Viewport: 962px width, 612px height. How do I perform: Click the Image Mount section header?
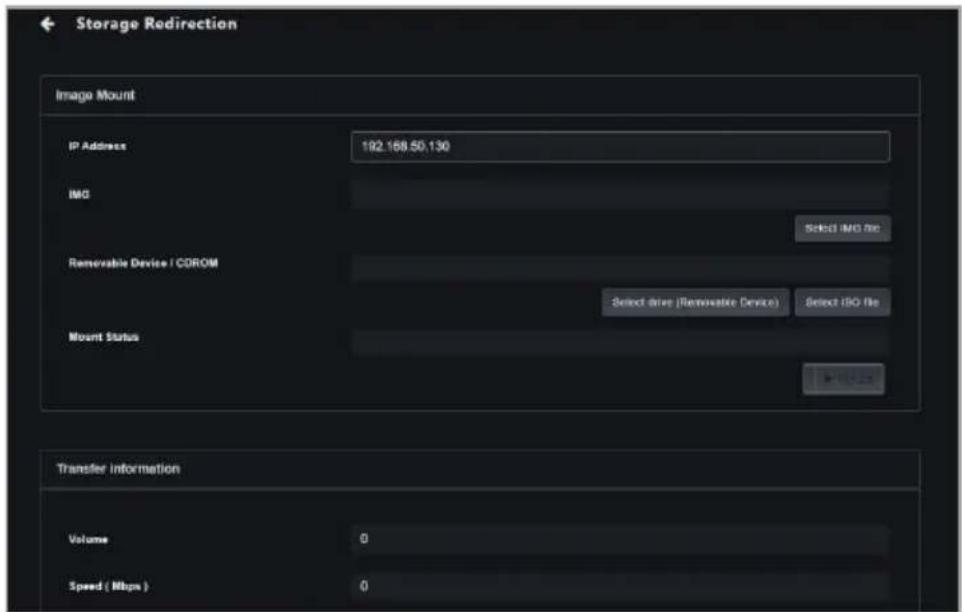[95, 96]
